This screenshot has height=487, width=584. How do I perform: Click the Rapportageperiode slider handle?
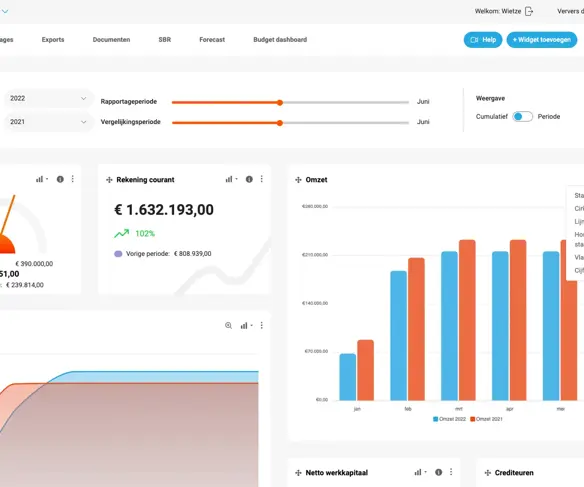coord(280,102)
